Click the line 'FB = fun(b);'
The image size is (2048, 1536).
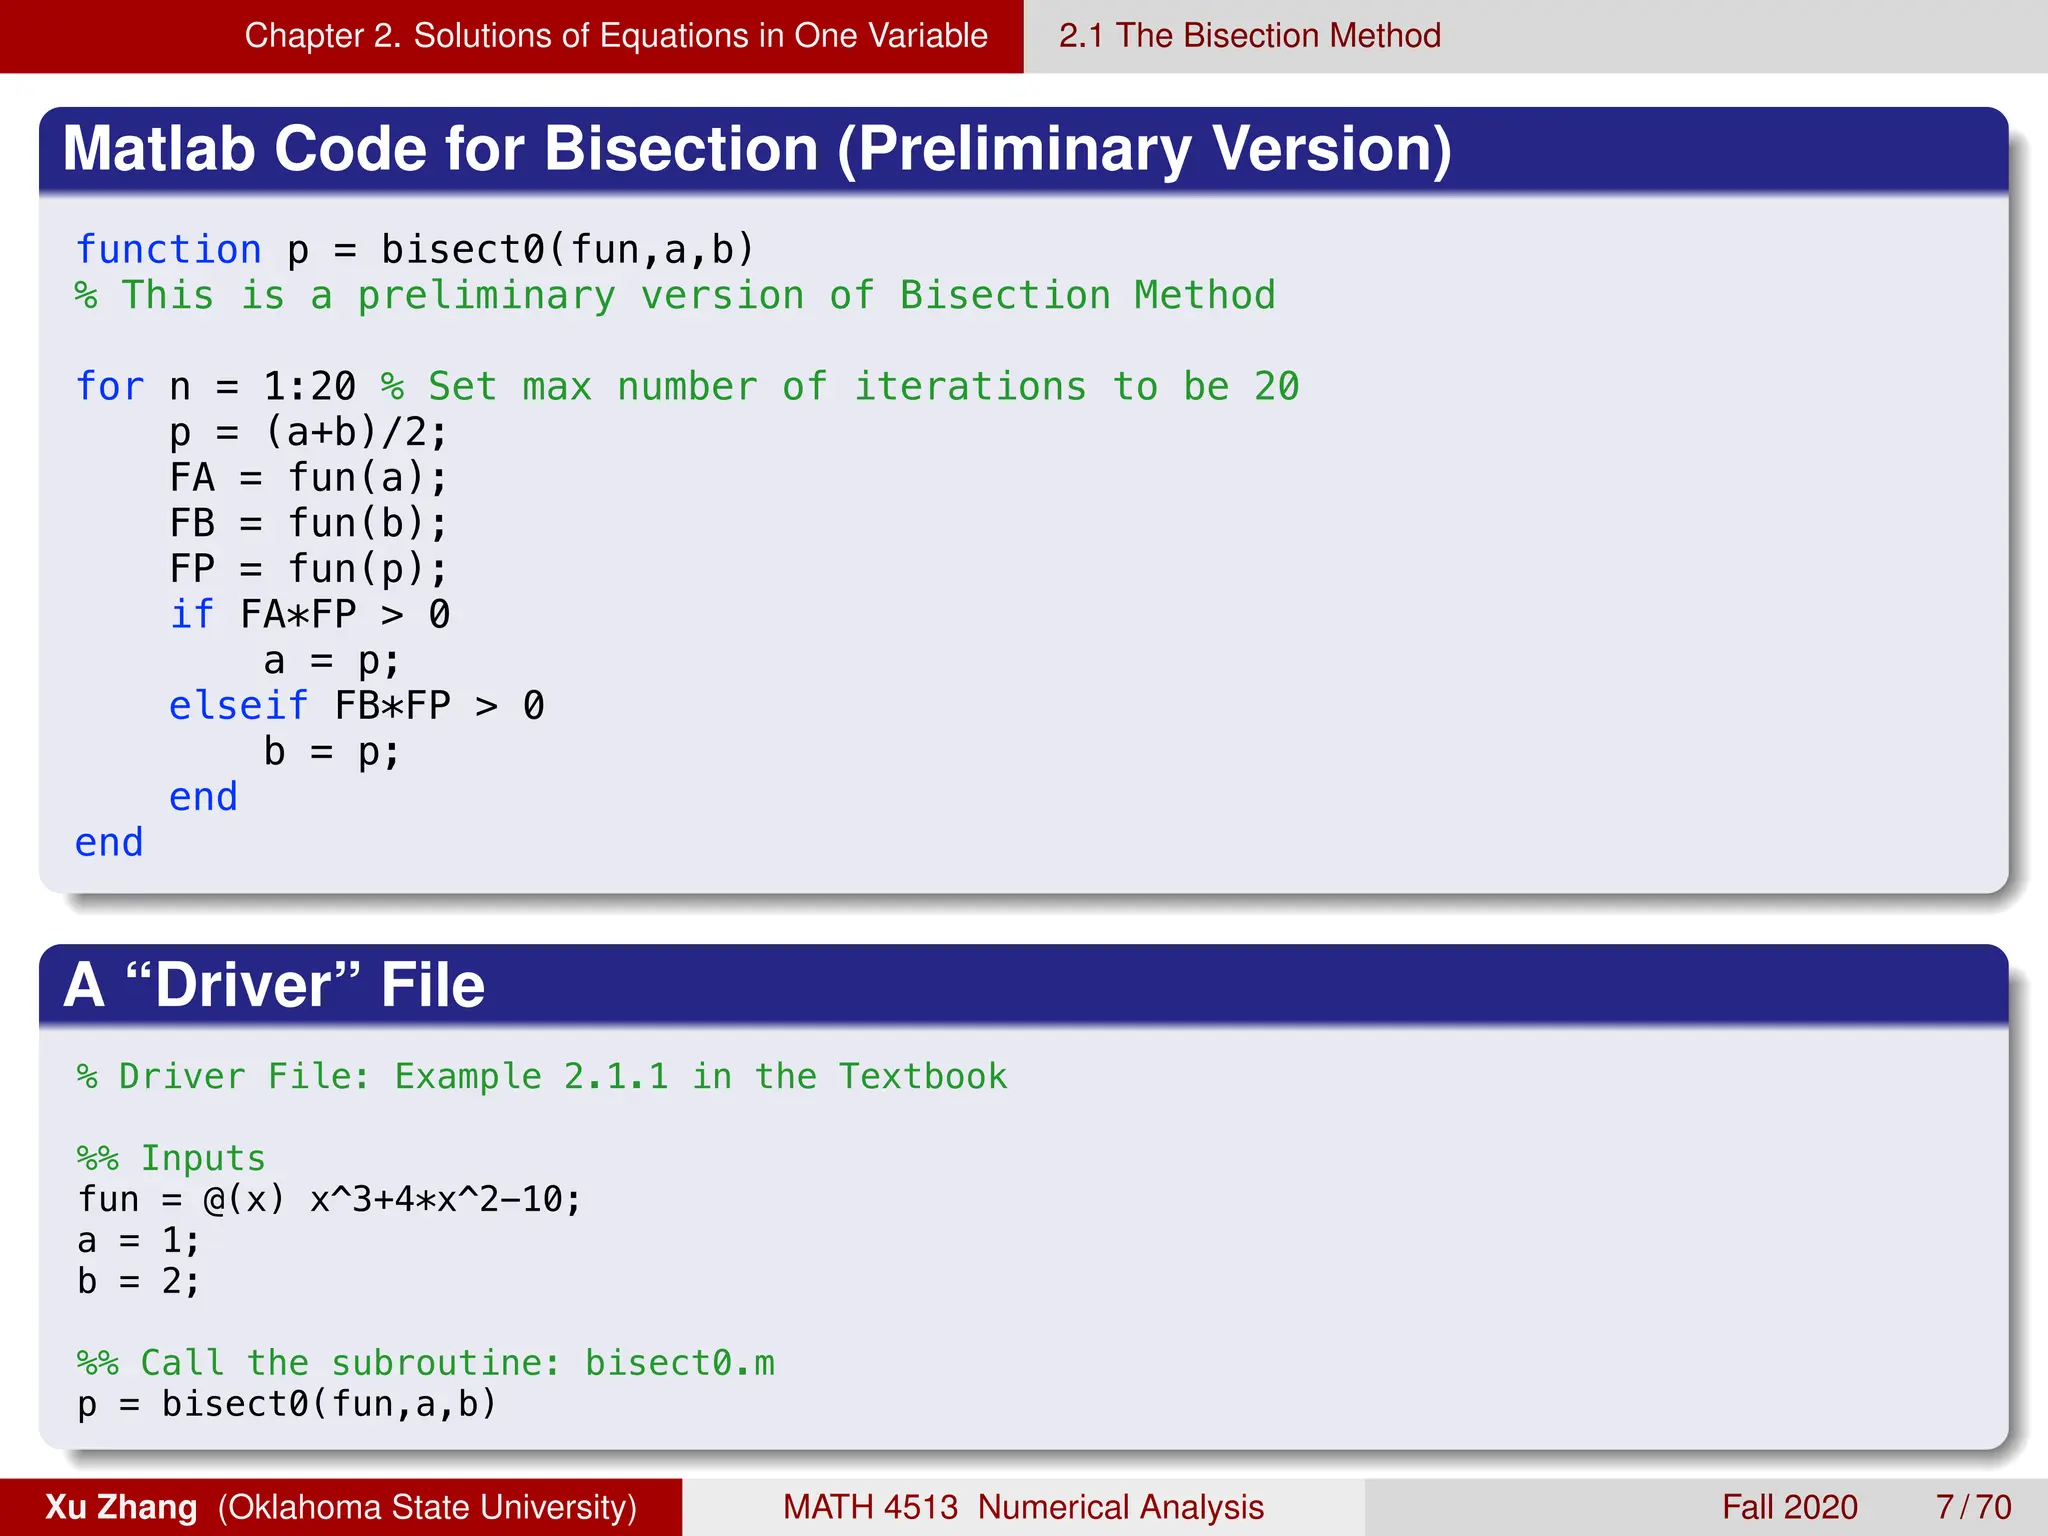pyautogui.click(x=309, y=523)
